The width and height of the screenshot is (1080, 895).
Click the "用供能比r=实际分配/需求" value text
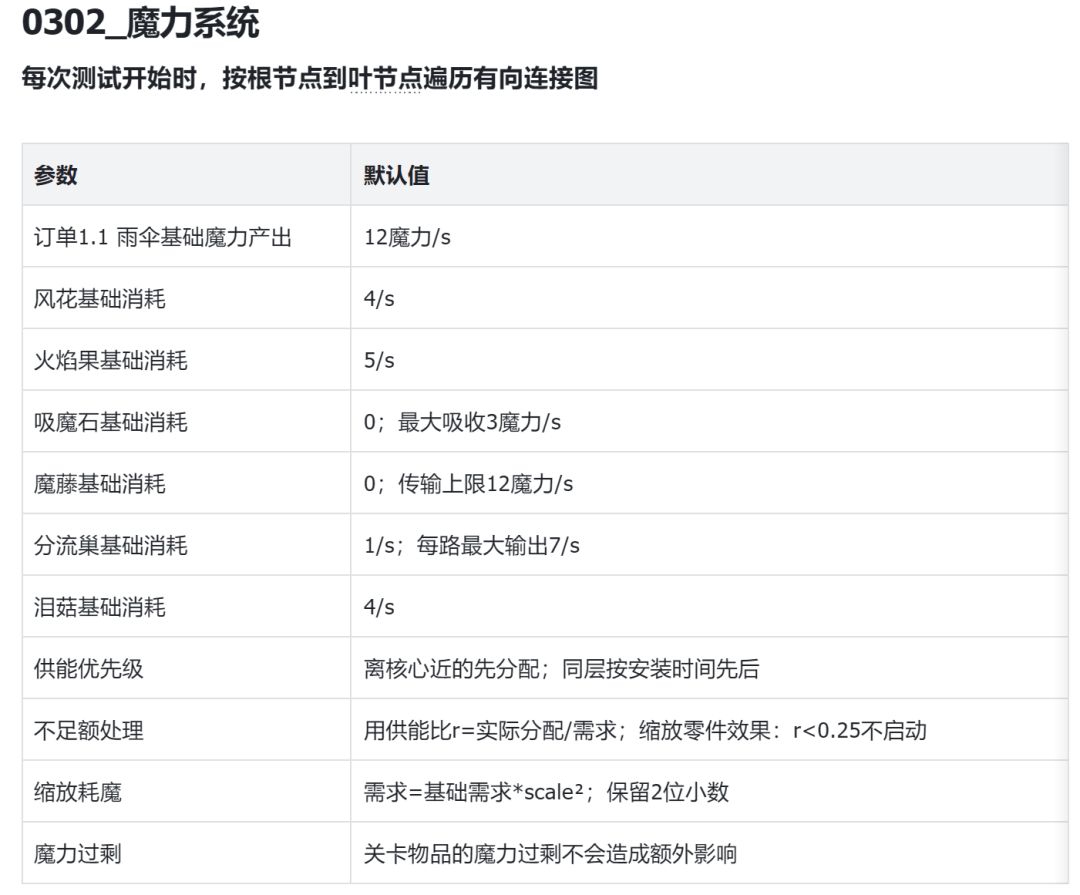tap(490, 730)
